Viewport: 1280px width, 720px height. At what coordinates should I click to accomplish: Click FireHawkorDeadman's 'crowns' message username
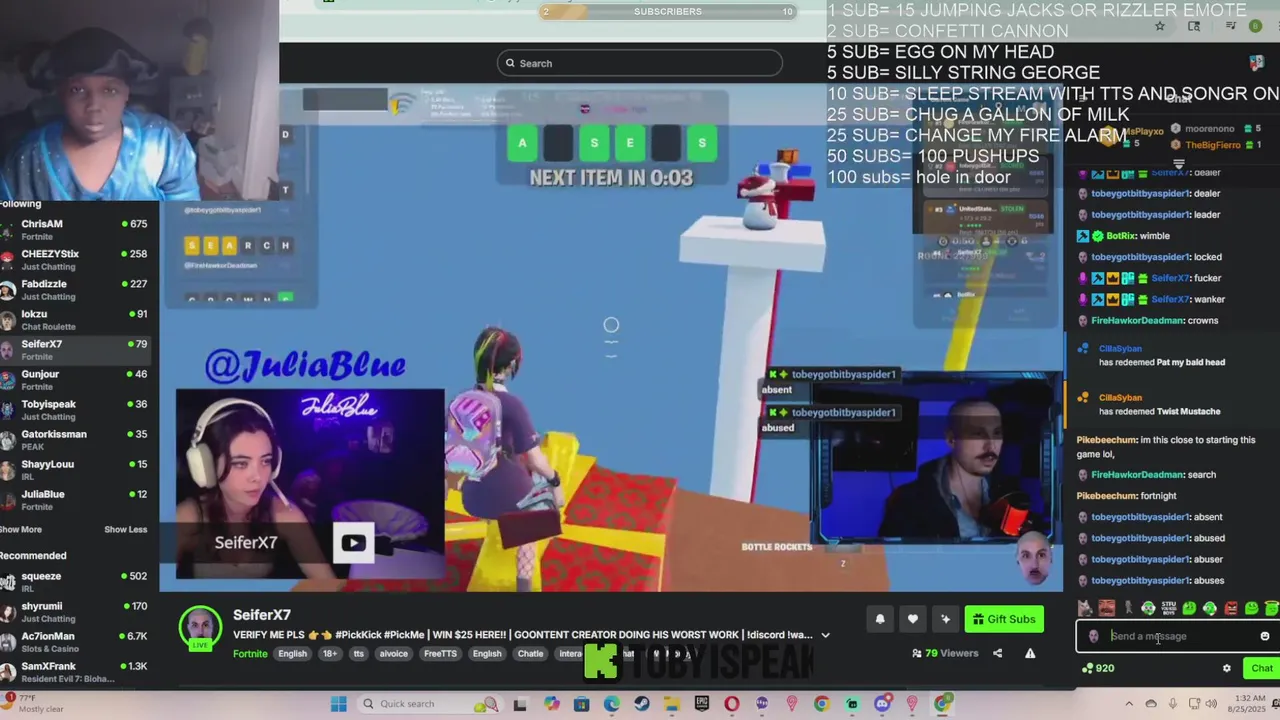pyautogui.click(x=1137, y=320)
